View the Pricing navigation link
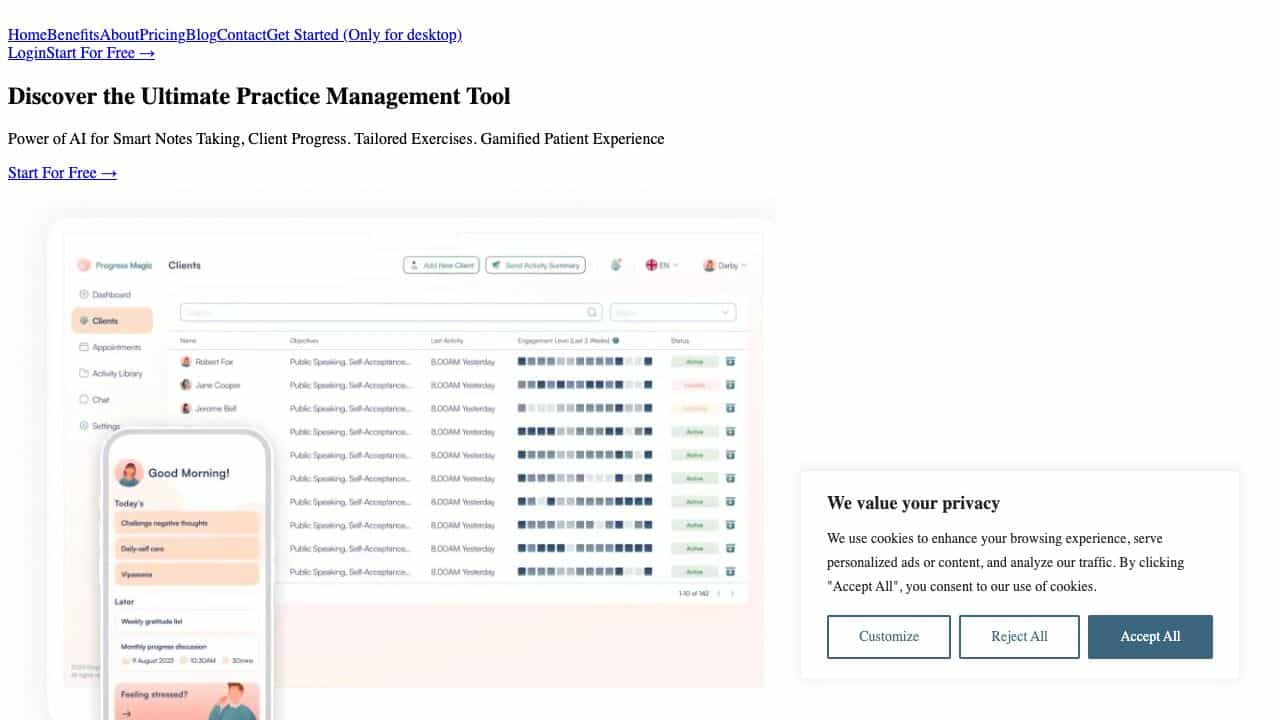Screen dimensions: 1280x720 coord(162,35)
